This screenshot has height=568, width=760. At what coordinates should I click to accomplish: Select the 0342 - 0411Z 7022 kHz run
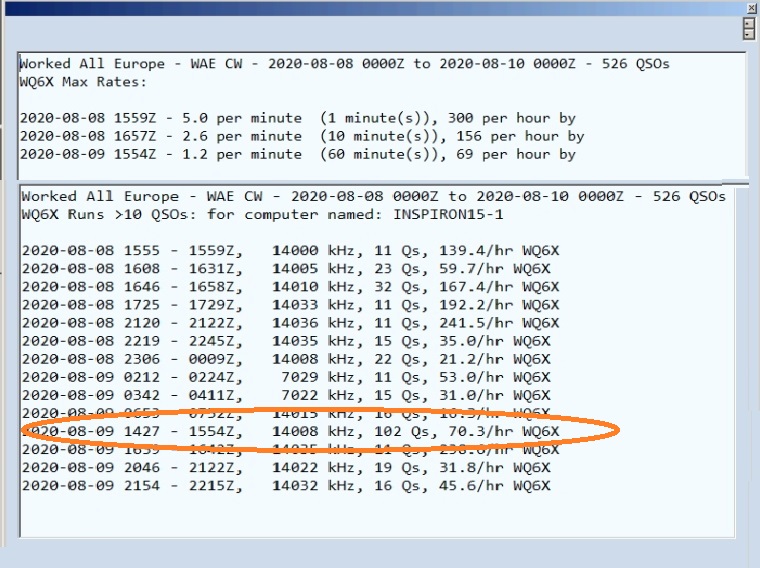pos(286,395)
